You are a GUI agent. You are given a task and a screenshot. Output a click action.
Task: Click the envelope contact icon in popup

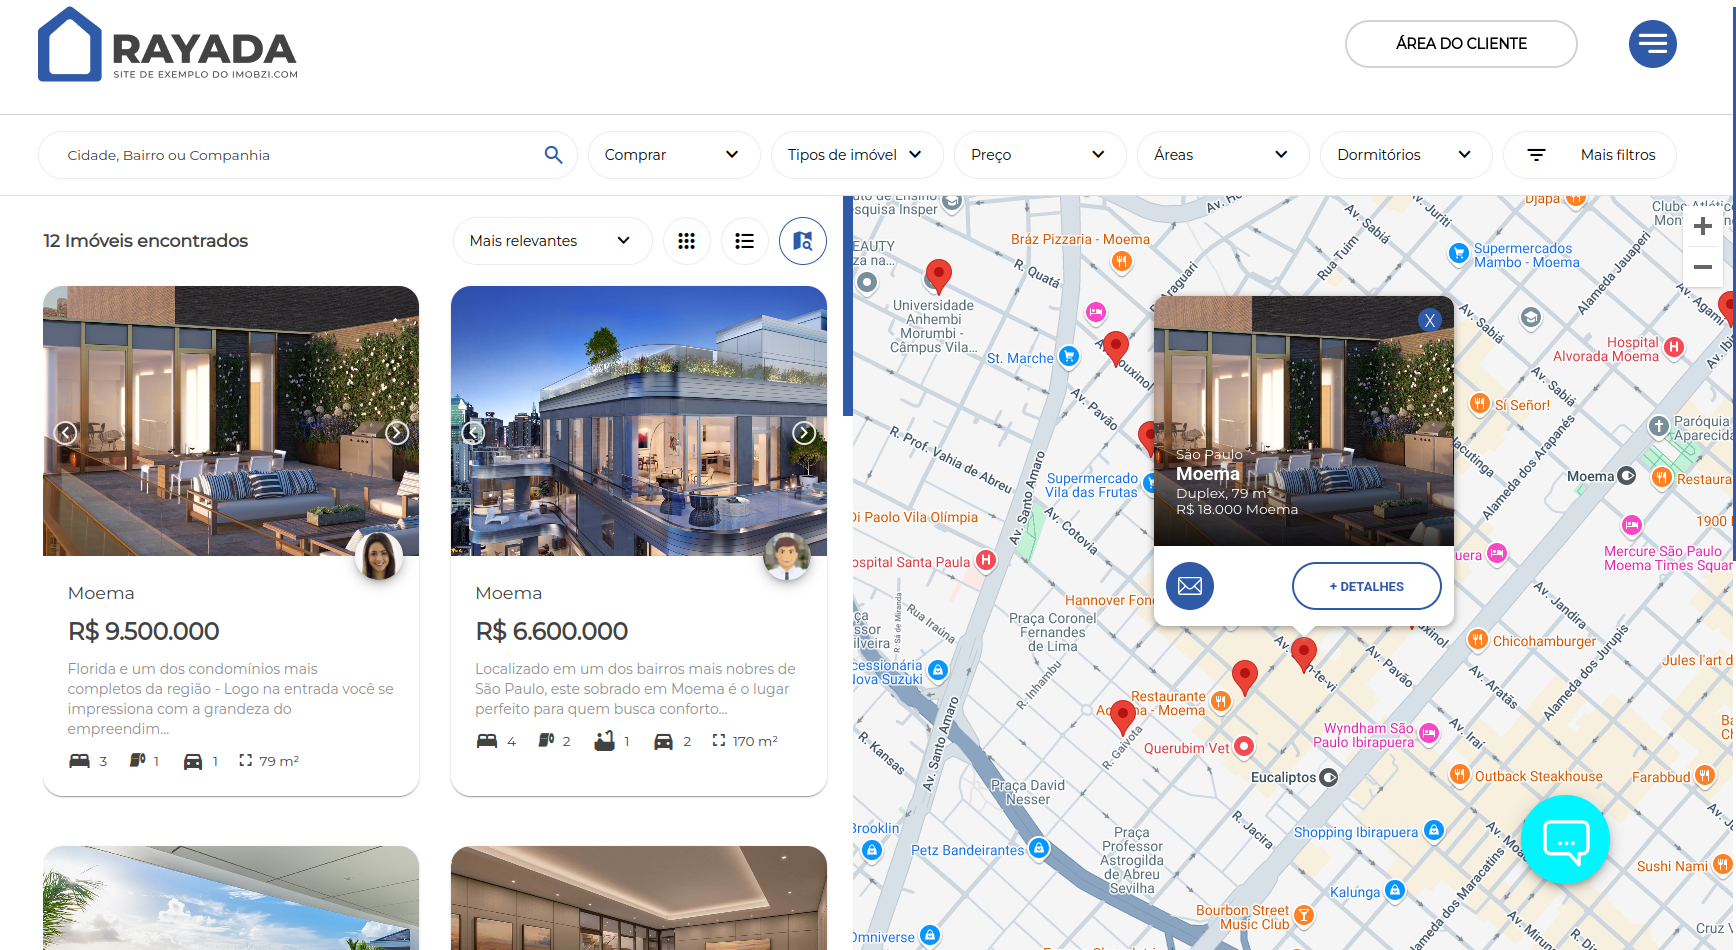(x=1190, y=586)
